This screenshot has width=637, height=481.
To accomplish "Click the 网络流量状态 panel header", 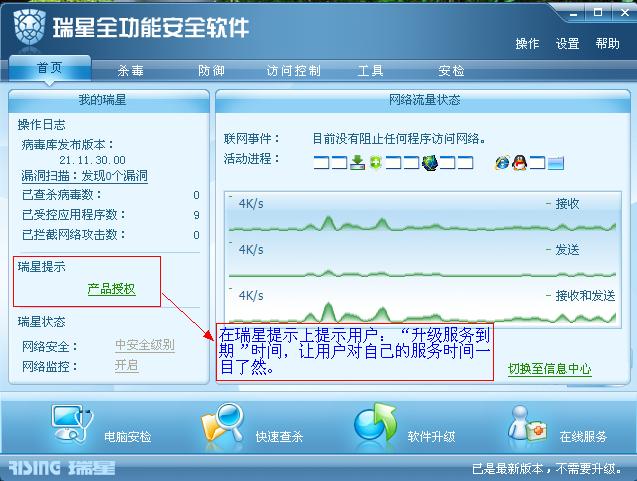I will pos(425,100).
